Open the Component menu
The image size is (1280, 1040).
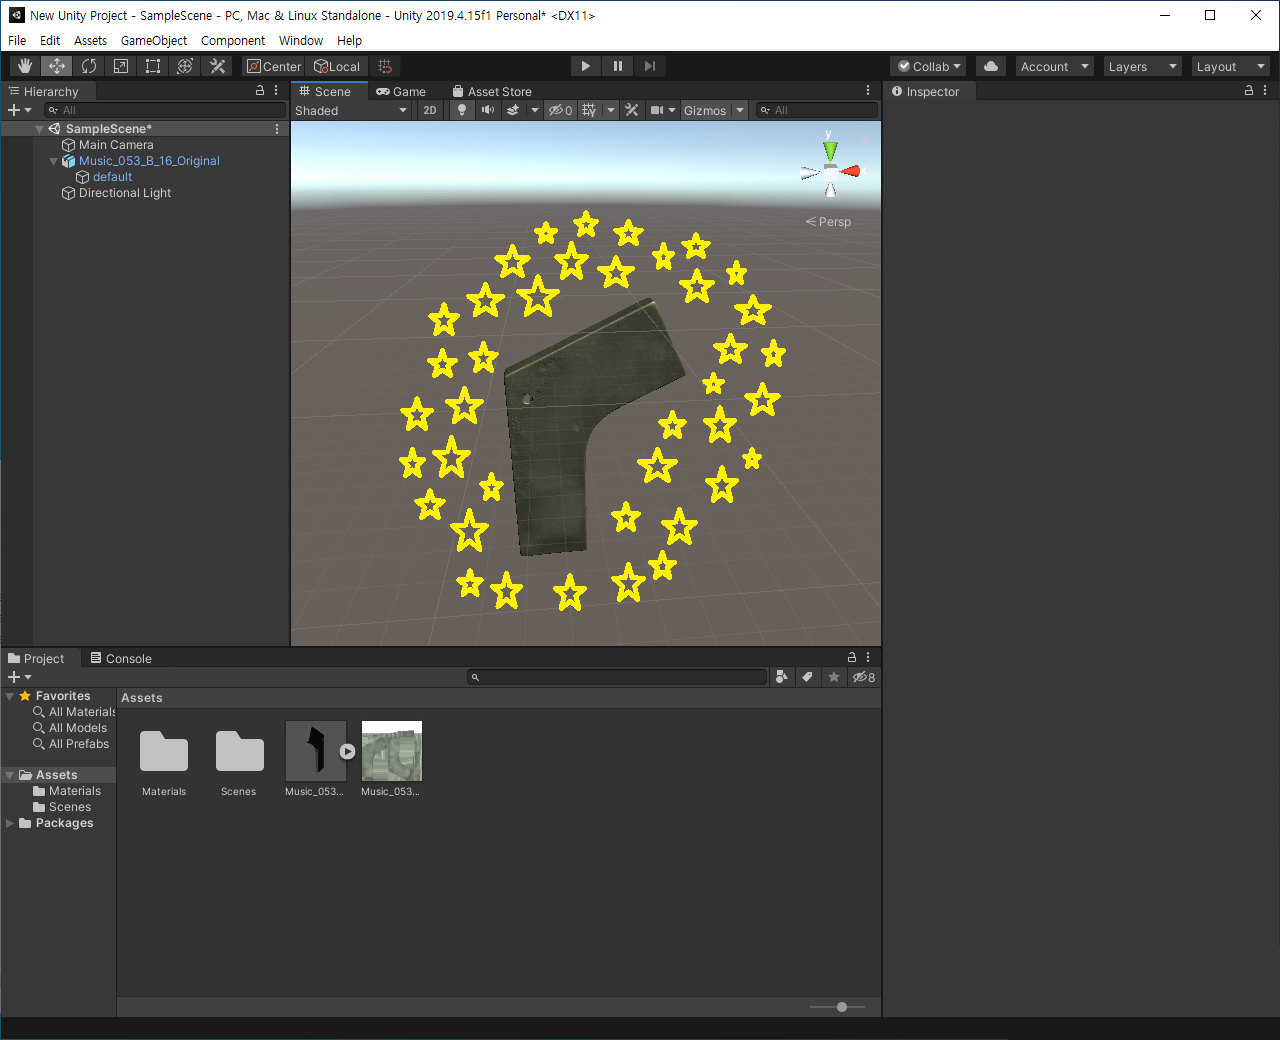[233, 40]
